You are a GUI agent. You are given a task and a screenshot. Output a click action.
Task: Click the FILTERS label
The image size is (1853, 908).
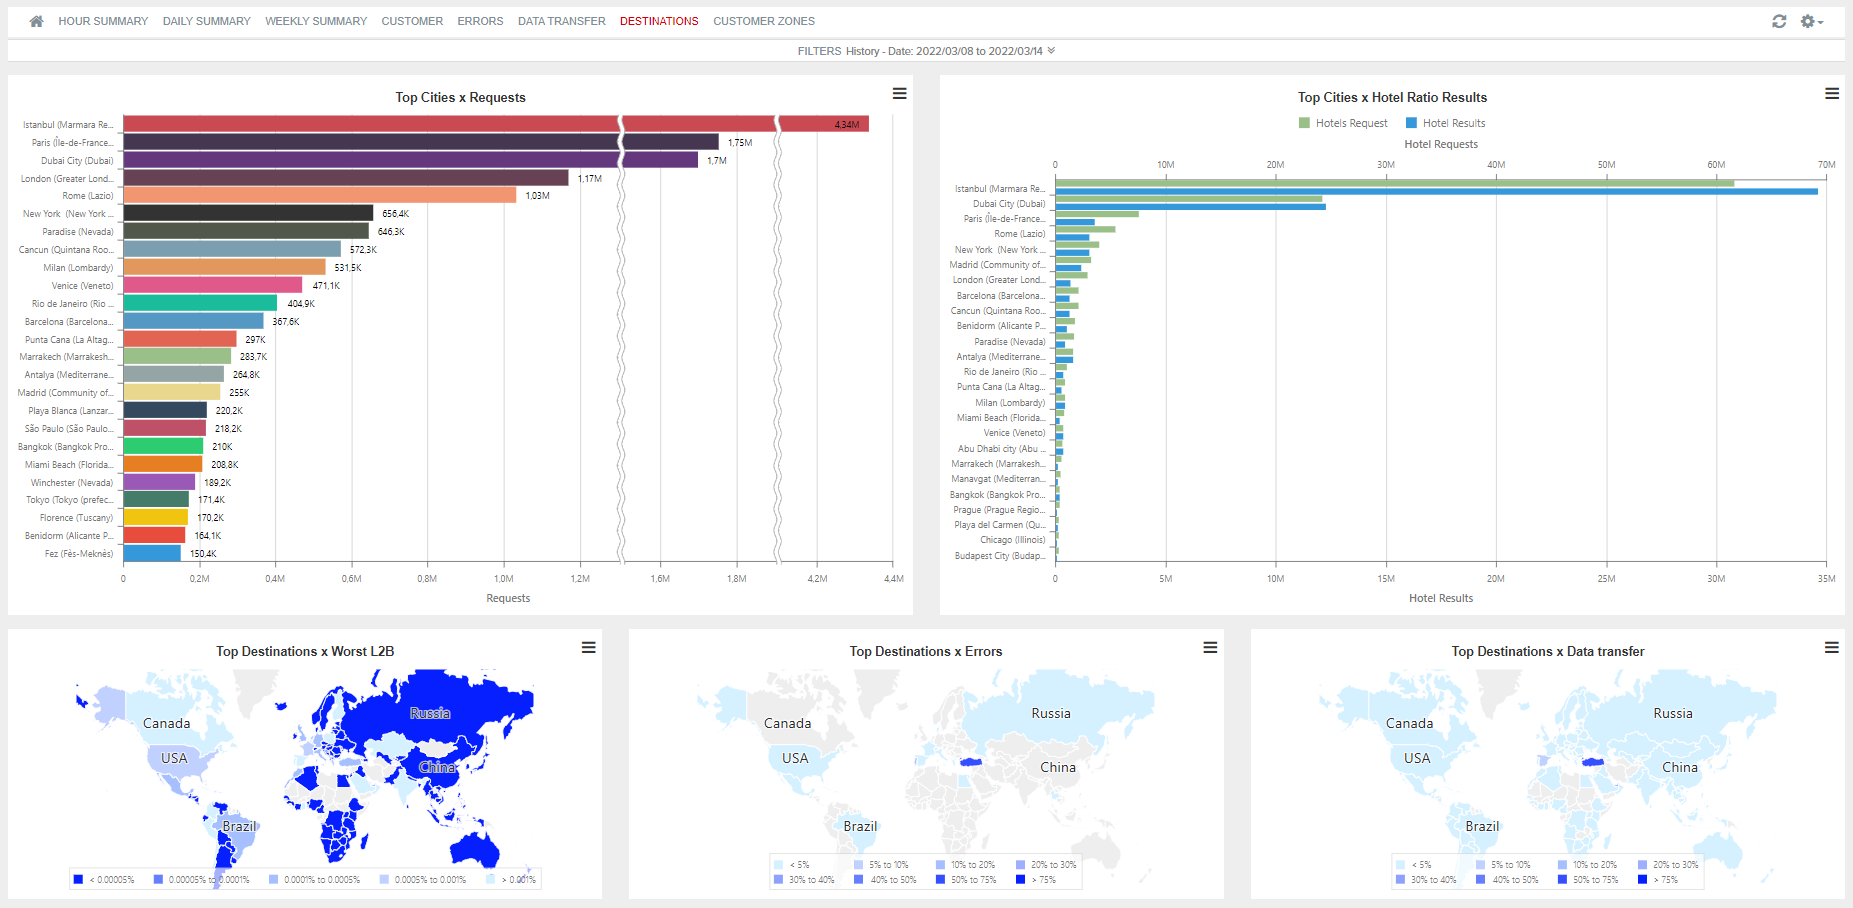point(818,50)
